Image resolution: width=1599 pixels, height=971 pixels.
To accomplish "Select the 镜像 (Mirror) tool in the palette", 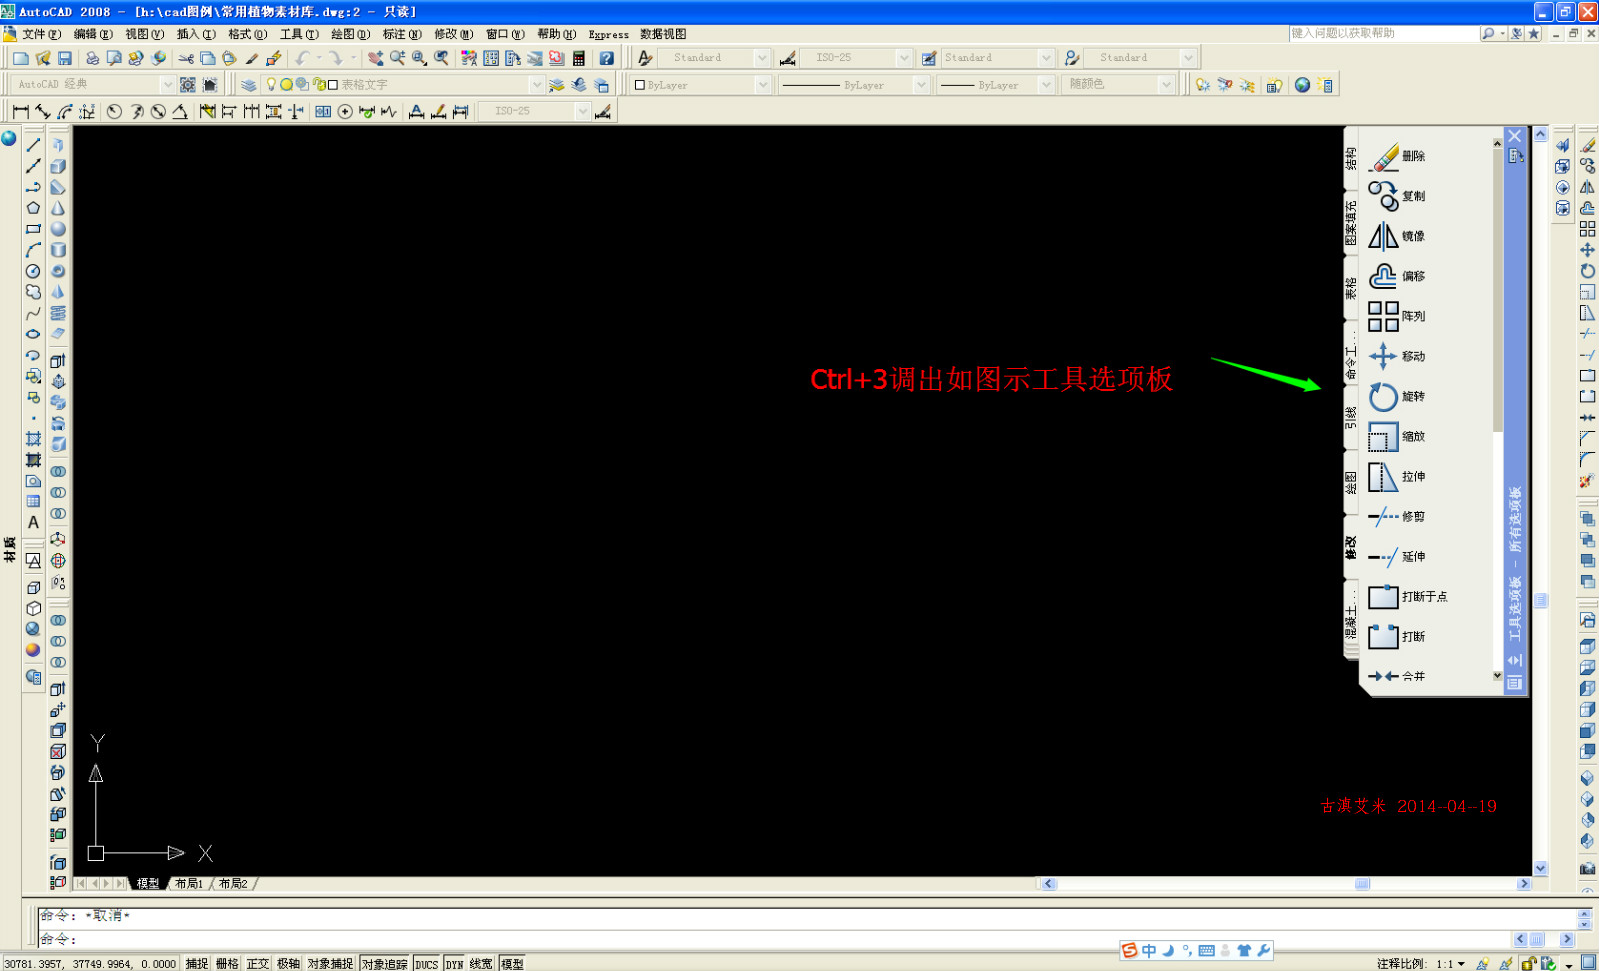I will coord(1398,236).
